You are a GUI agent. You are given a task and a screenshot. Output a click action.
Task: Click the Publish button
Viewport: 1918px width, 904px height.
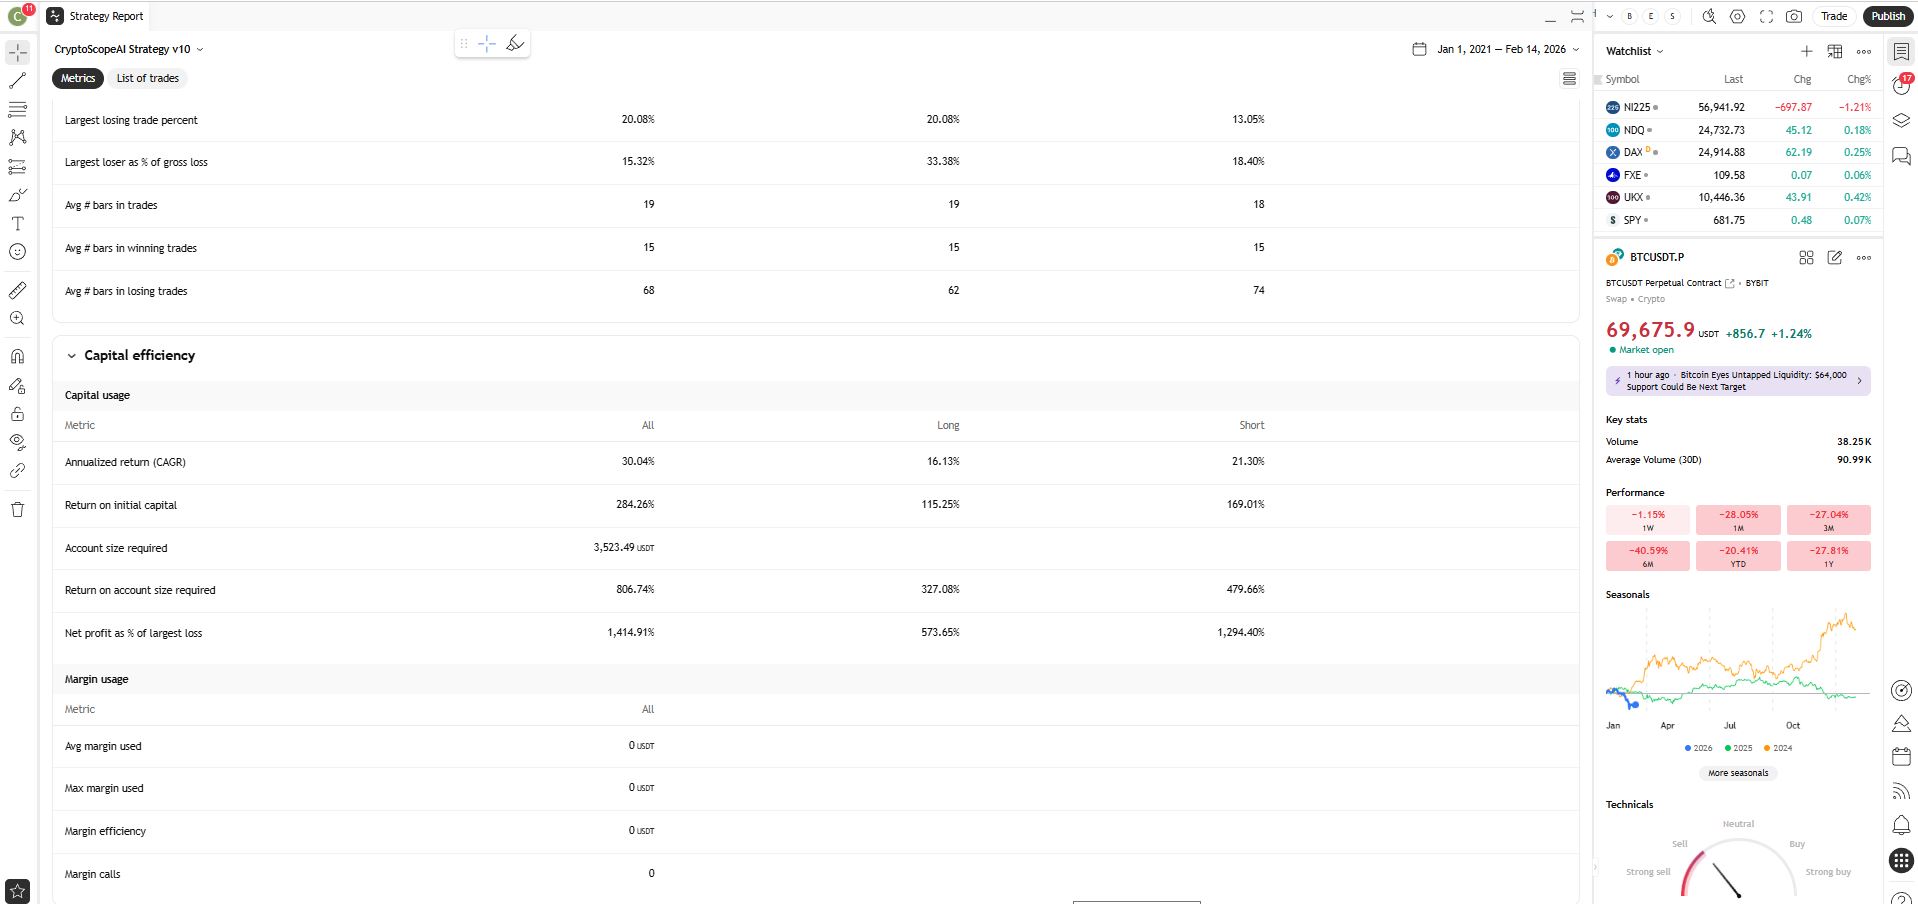1887,16
